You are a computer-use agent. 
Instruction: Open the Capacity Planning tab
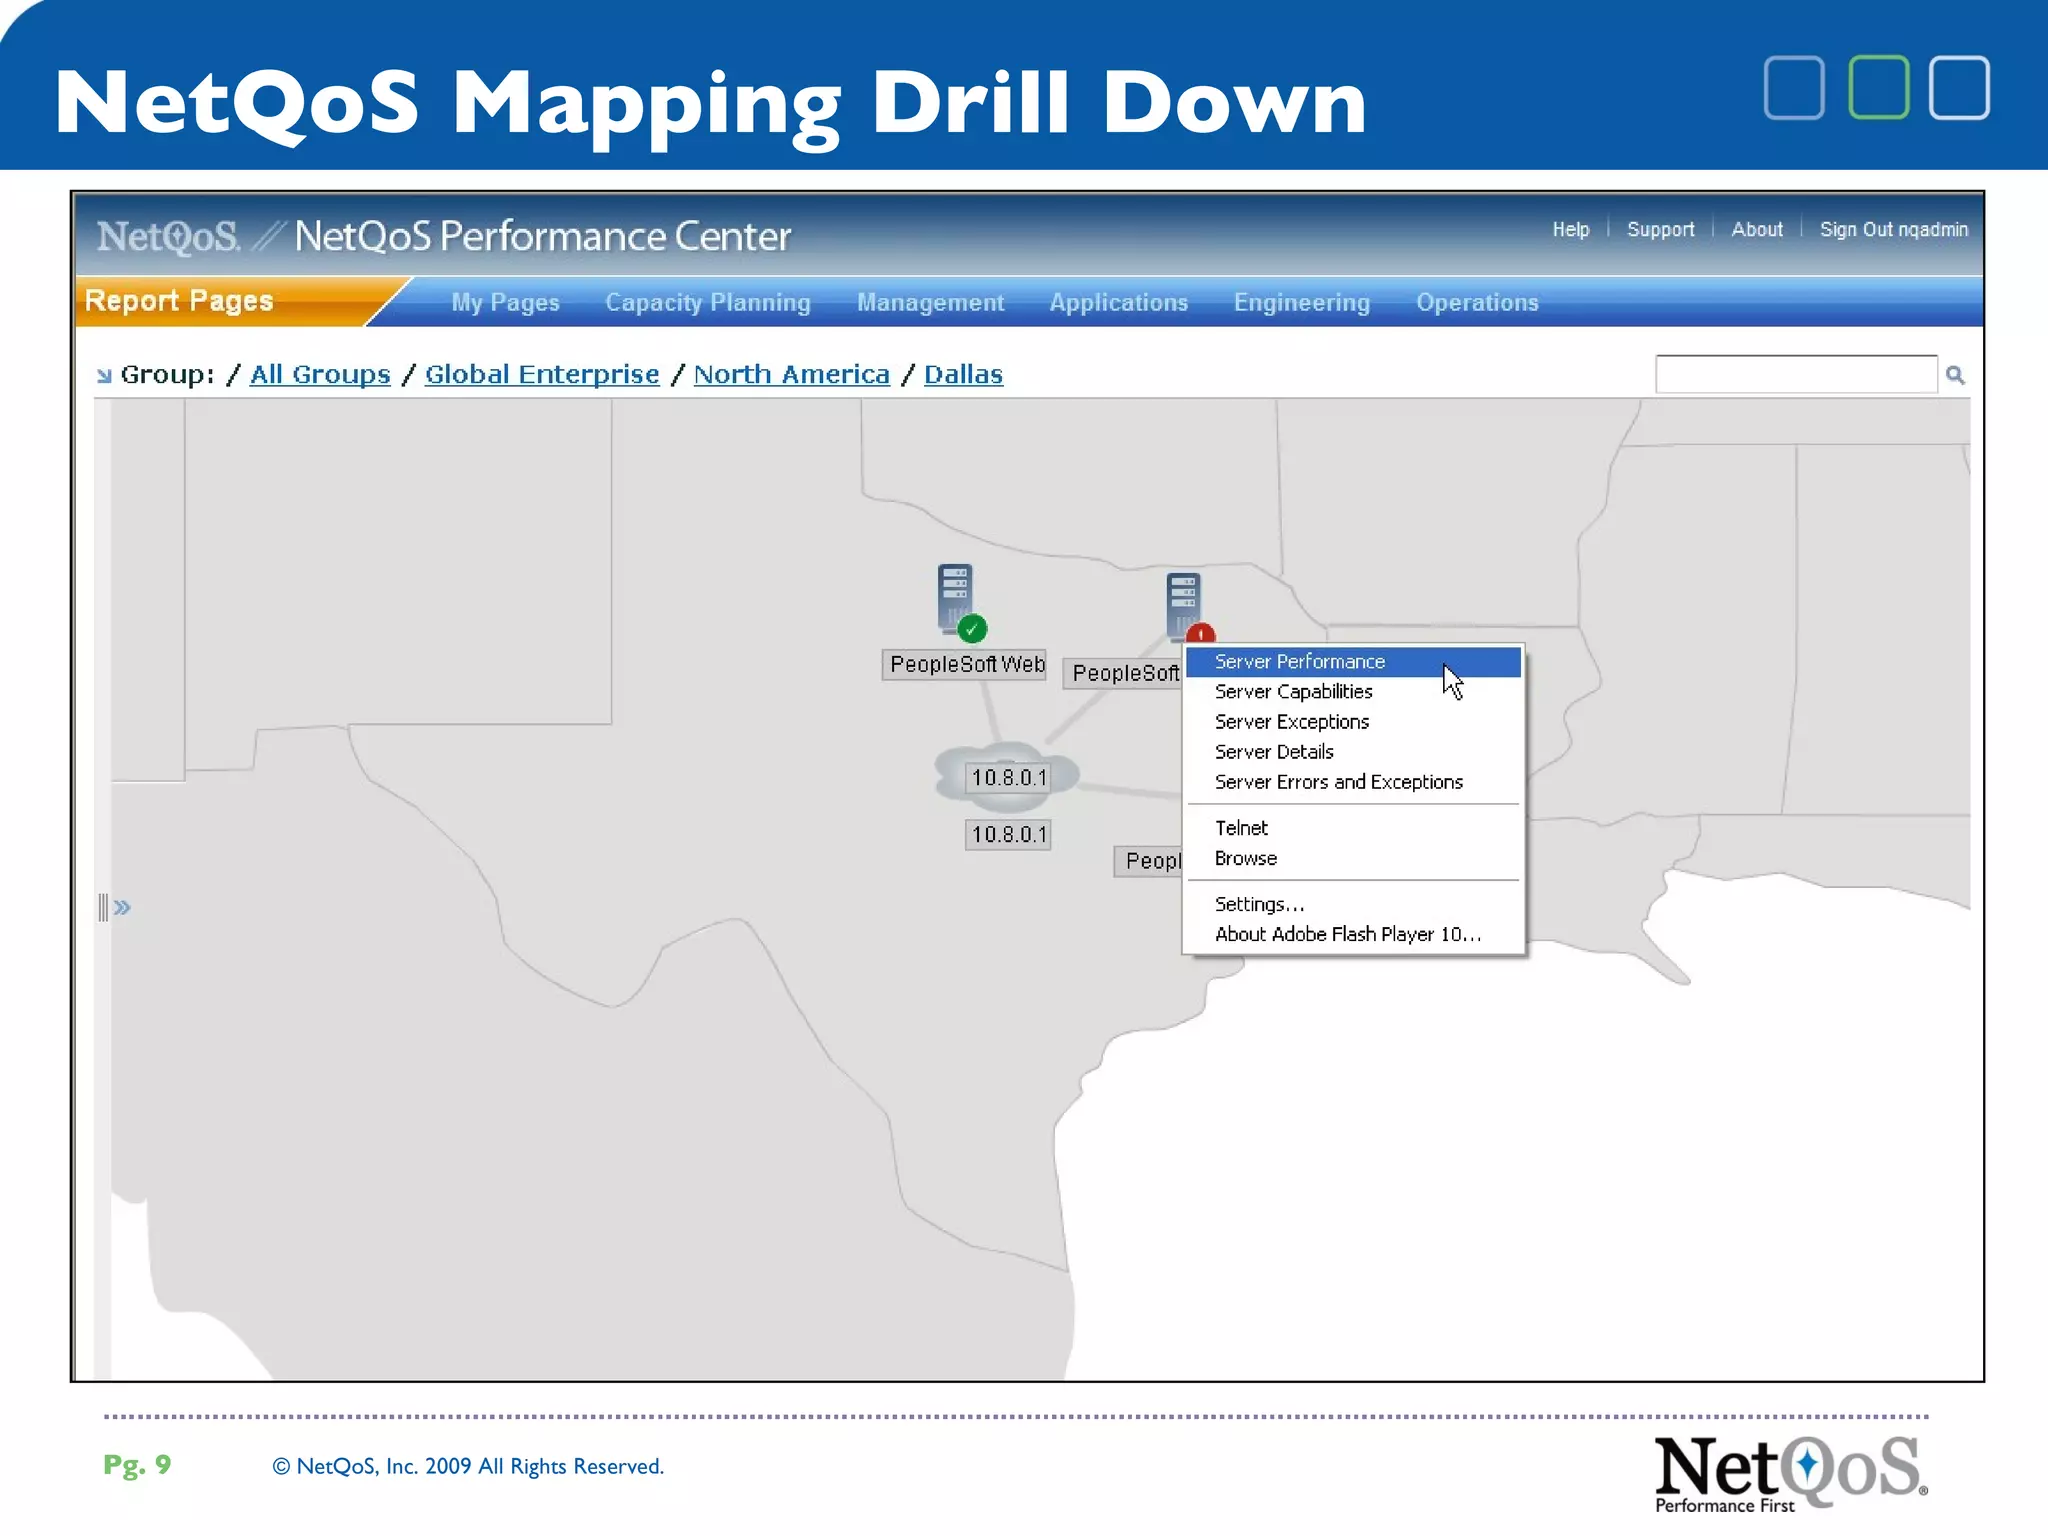(x=707, y=303)
